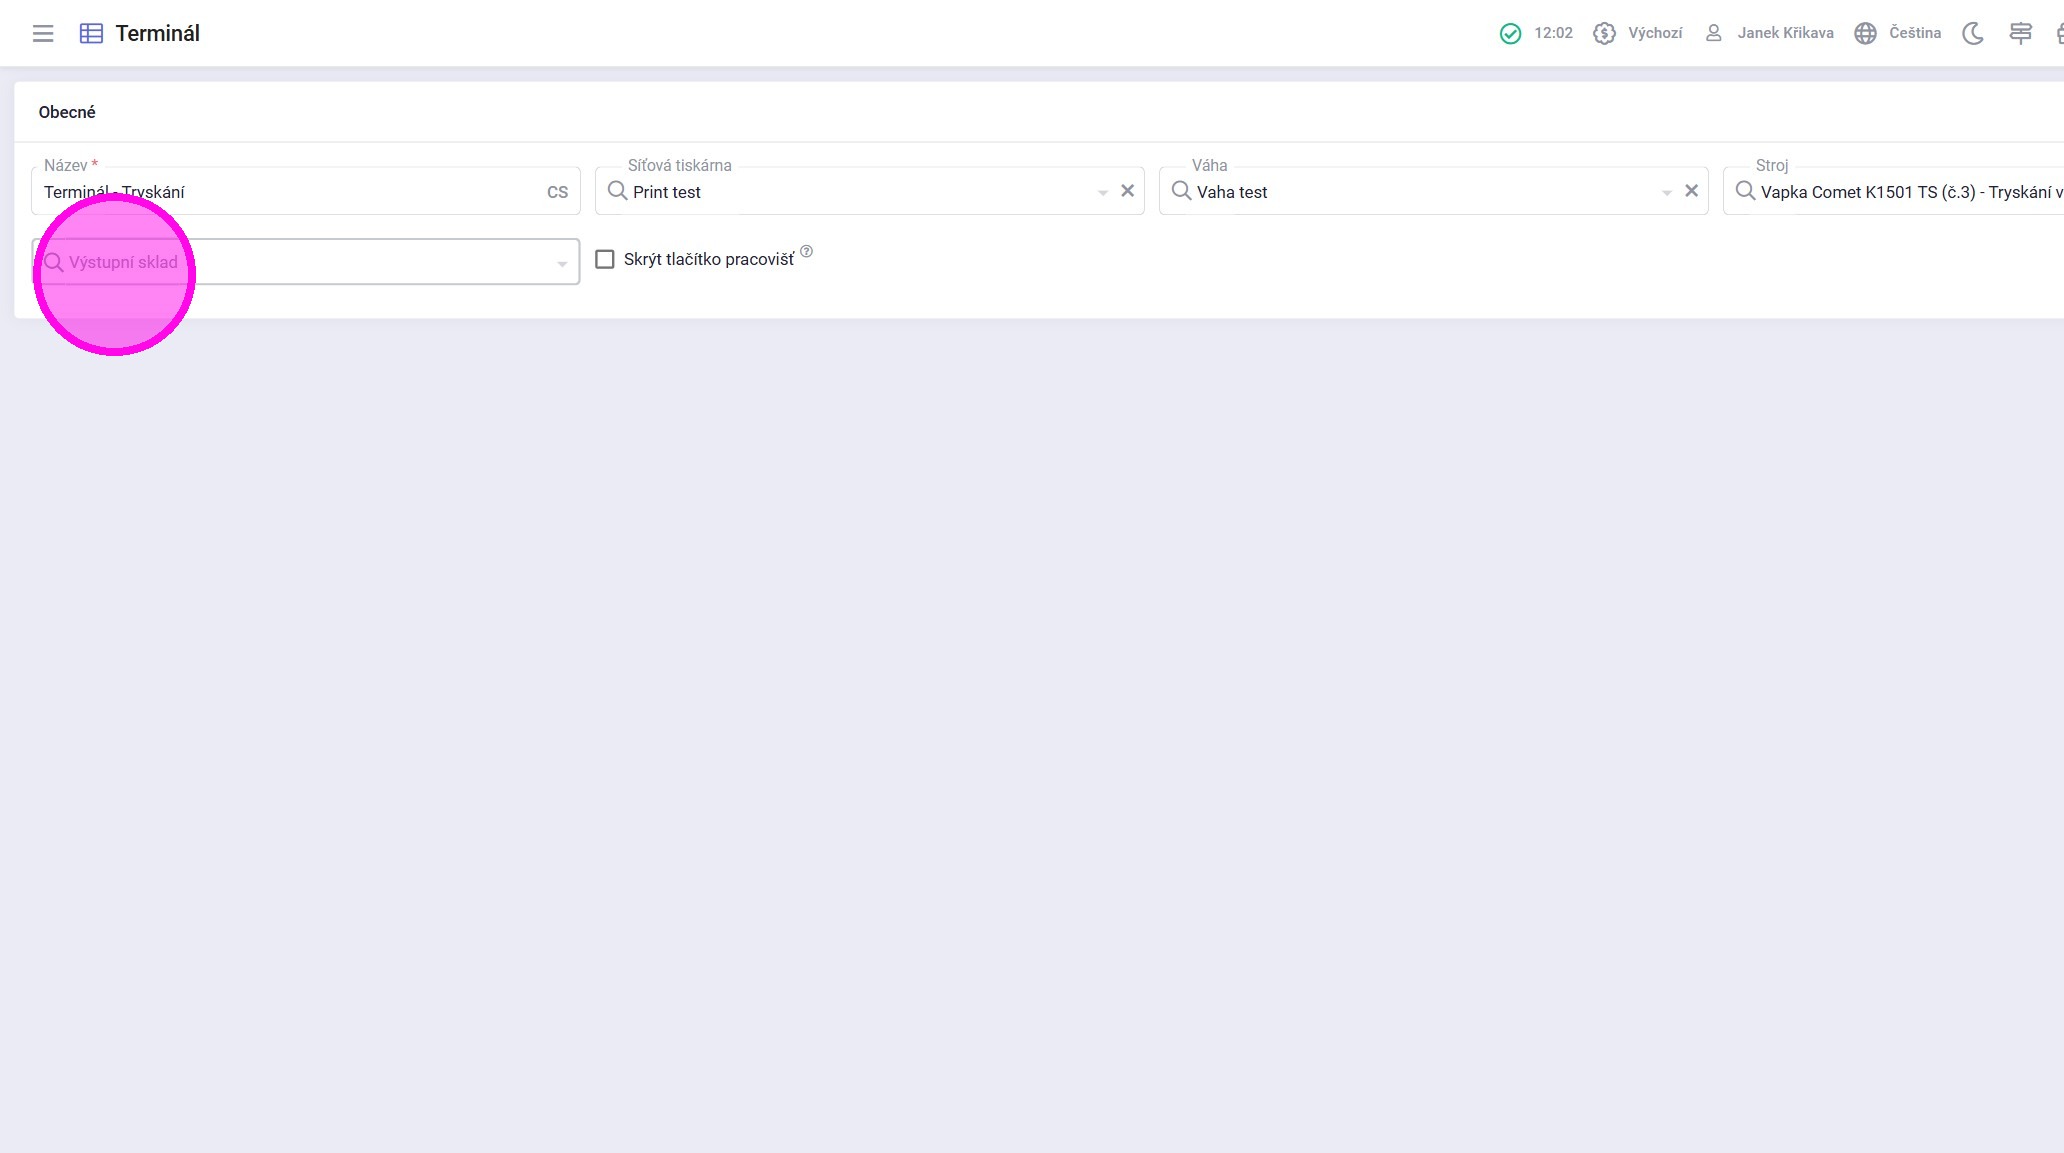Viewport: 2064px width, 1153px height.
Task: Click the Janek Křikava user name
Action: click(1785, 33)
